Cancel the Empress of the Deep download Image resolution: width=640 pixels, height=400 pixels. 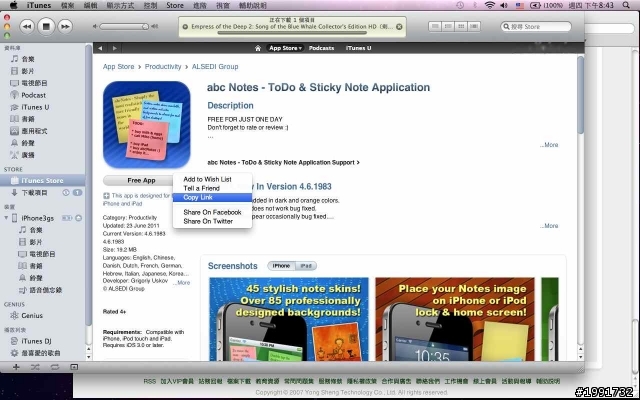point(399,27)
